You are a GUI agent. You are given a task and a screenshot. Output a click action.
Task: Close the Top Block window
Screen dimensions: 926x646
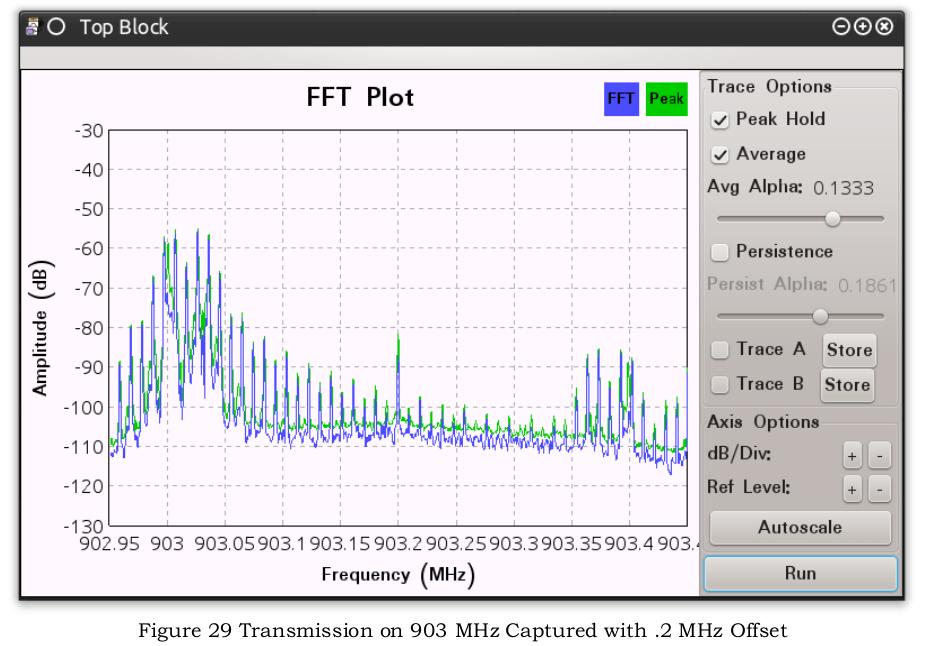pyautogui.click(x=884, y=27)
